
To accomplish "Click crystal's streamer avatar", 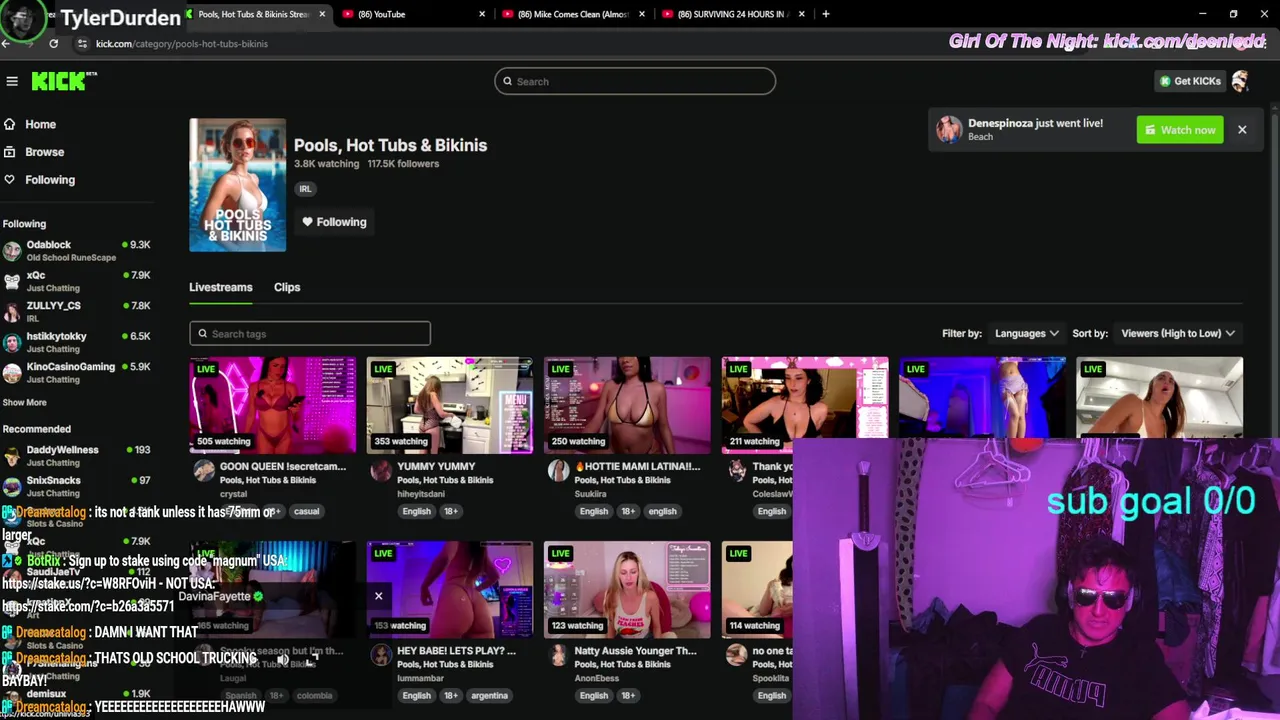I will 204,470.
